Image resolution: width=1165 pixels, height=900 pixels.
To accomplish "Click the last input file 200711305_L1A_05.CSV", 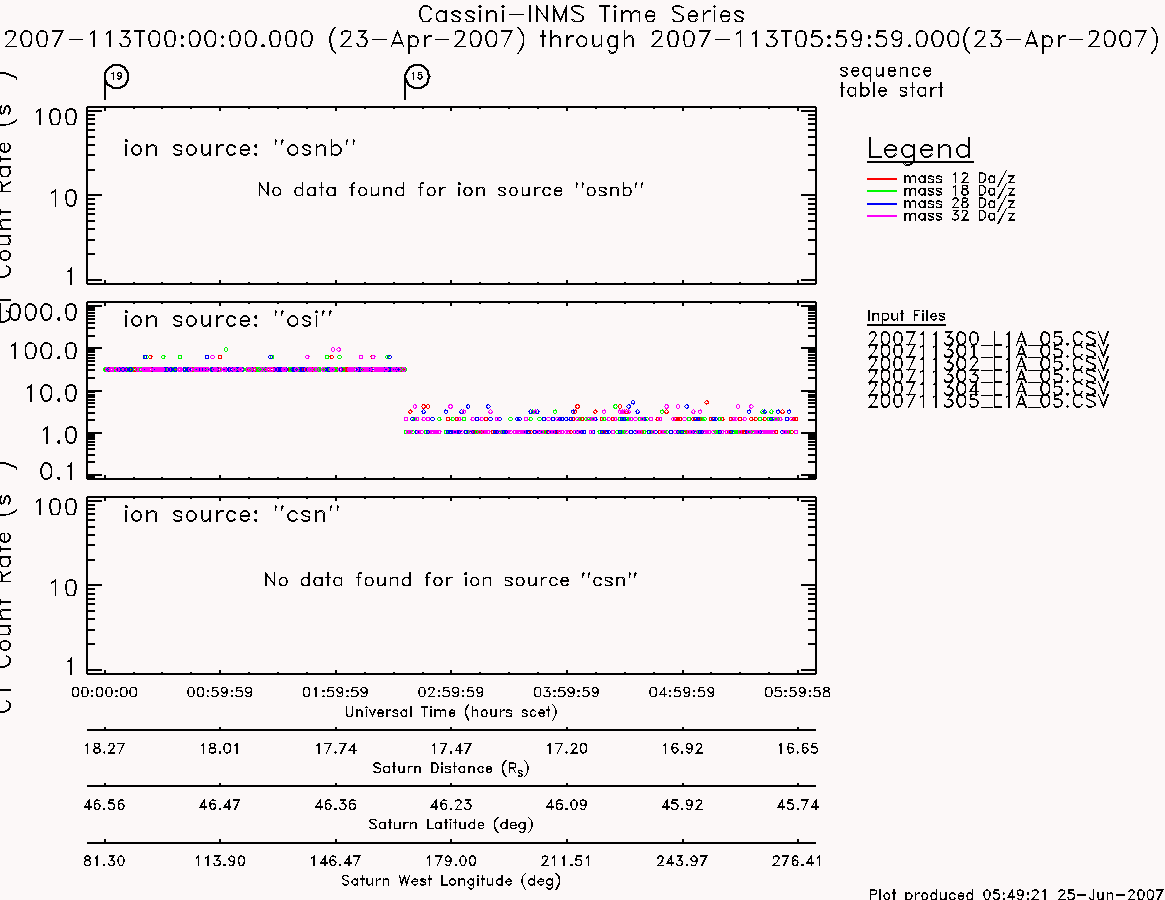I will (988, 401).
